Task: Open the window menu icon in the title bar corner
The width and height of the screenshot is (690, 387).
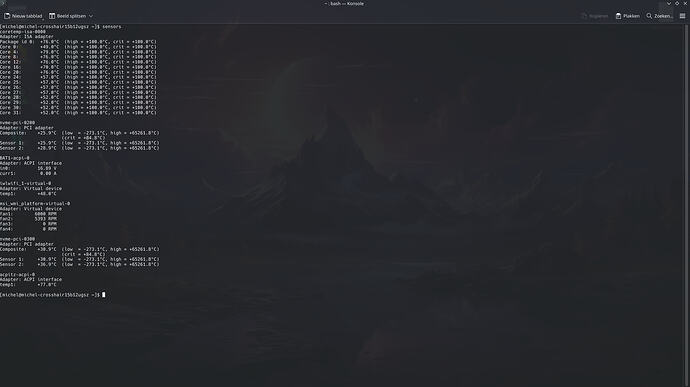Action: [4, 4]
